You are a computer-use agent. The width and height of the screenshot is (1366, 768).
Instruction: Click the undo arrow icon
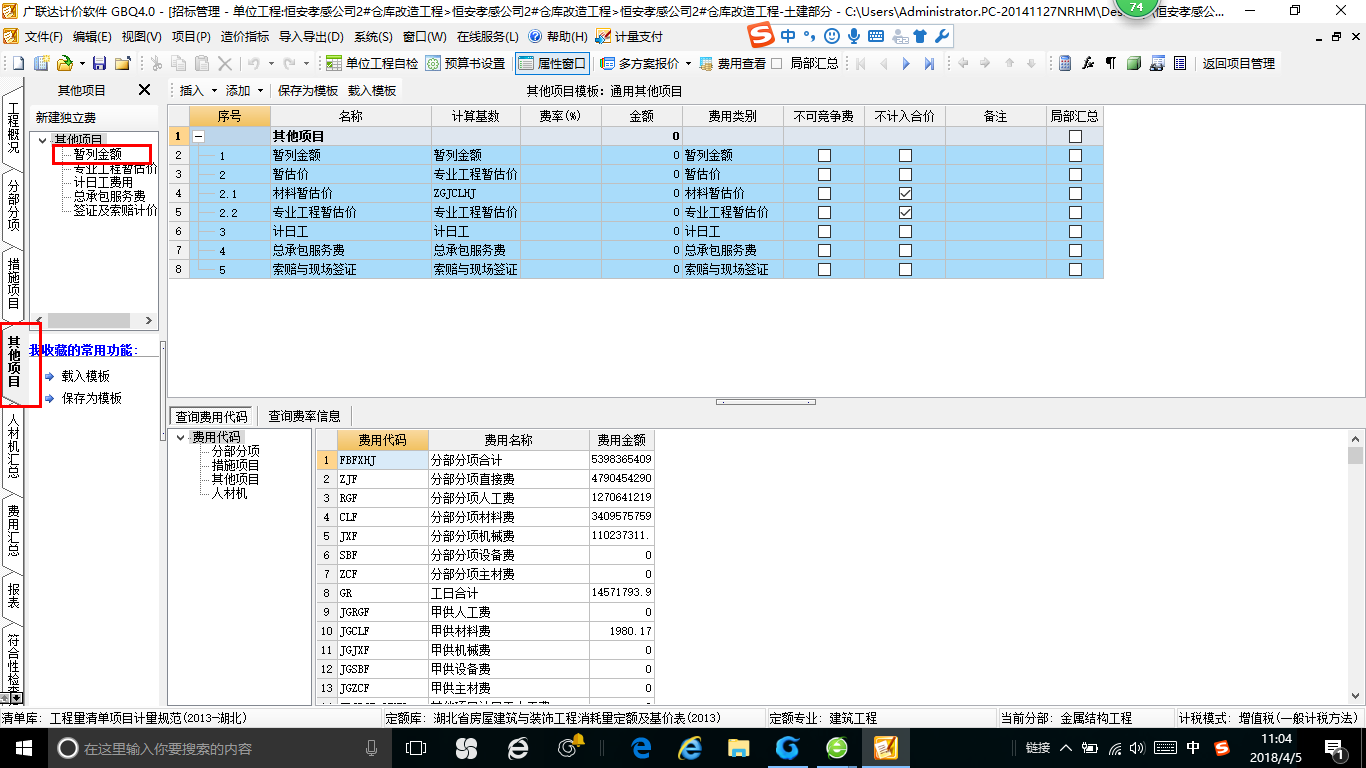(x=254, y=63)
